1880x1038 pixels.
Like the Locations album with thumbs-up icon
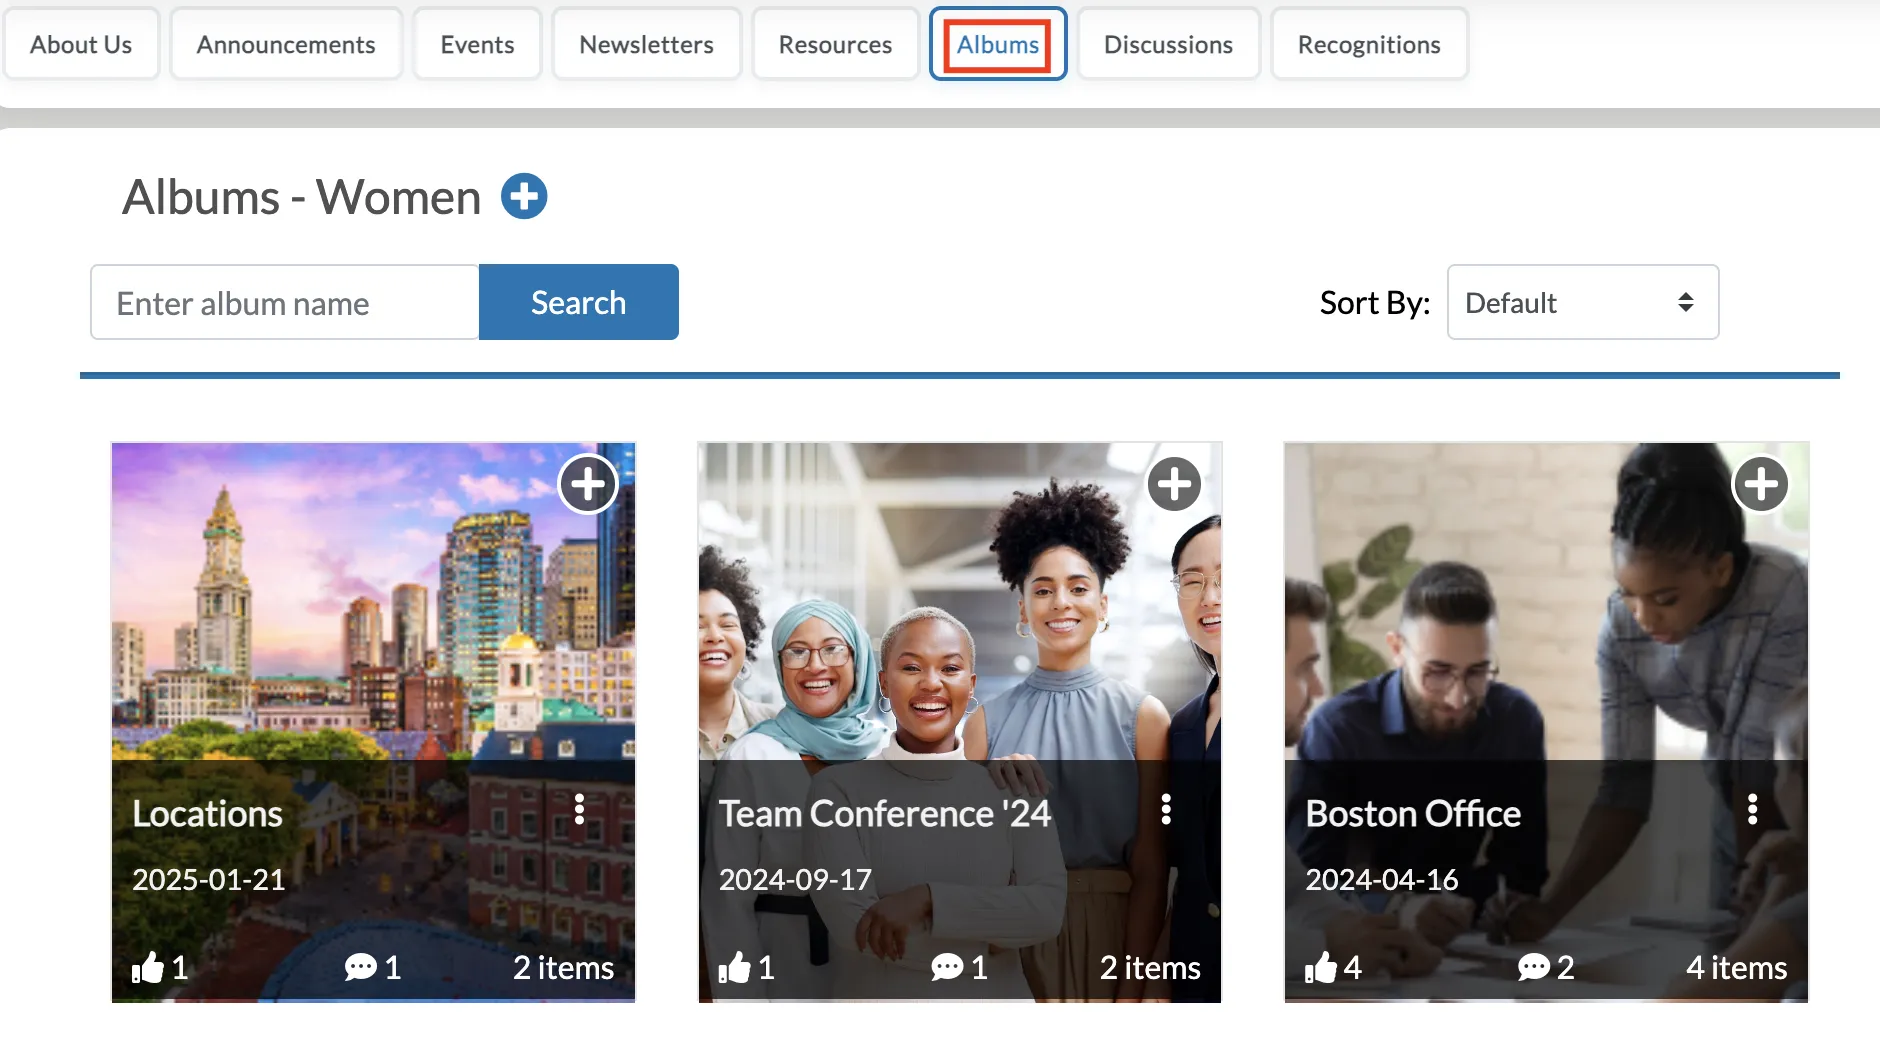pyautogui.click(x=148, y=967)
